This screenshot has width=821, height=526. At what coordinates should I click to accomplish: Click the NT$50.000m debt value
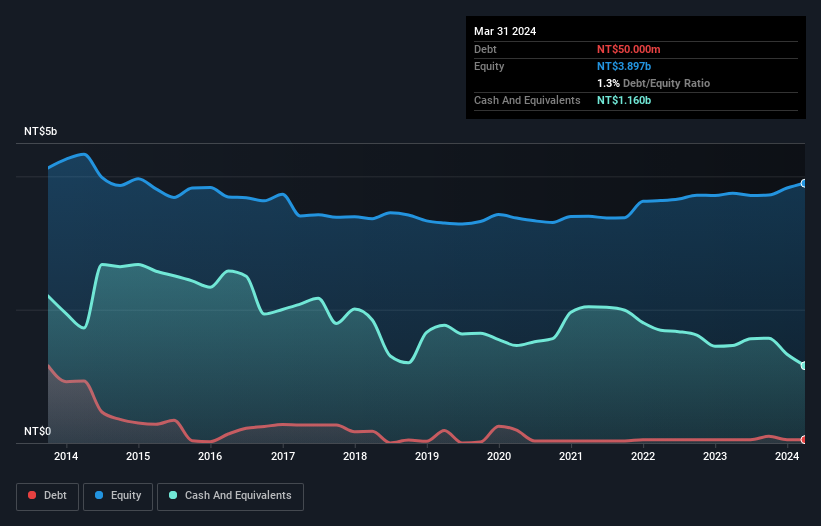tap(628, 49)
